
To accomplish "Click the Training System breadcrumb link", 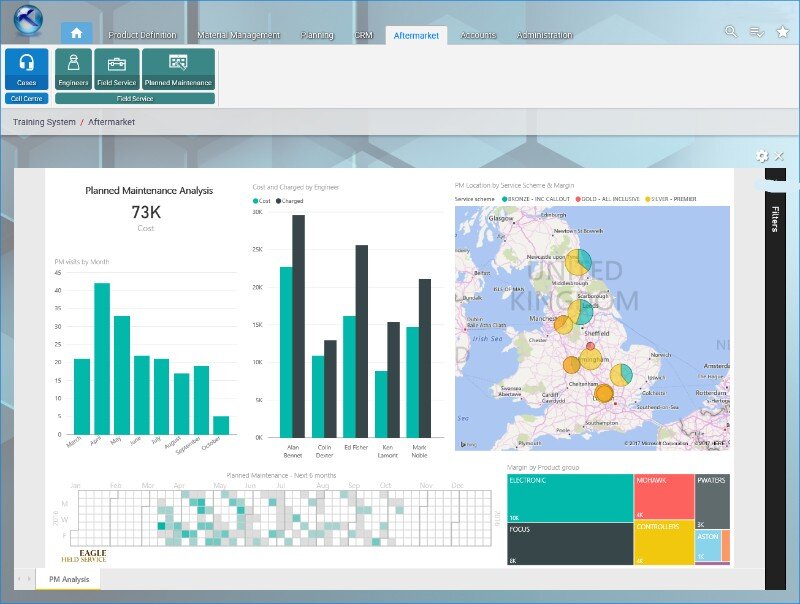I will (44, 122).
